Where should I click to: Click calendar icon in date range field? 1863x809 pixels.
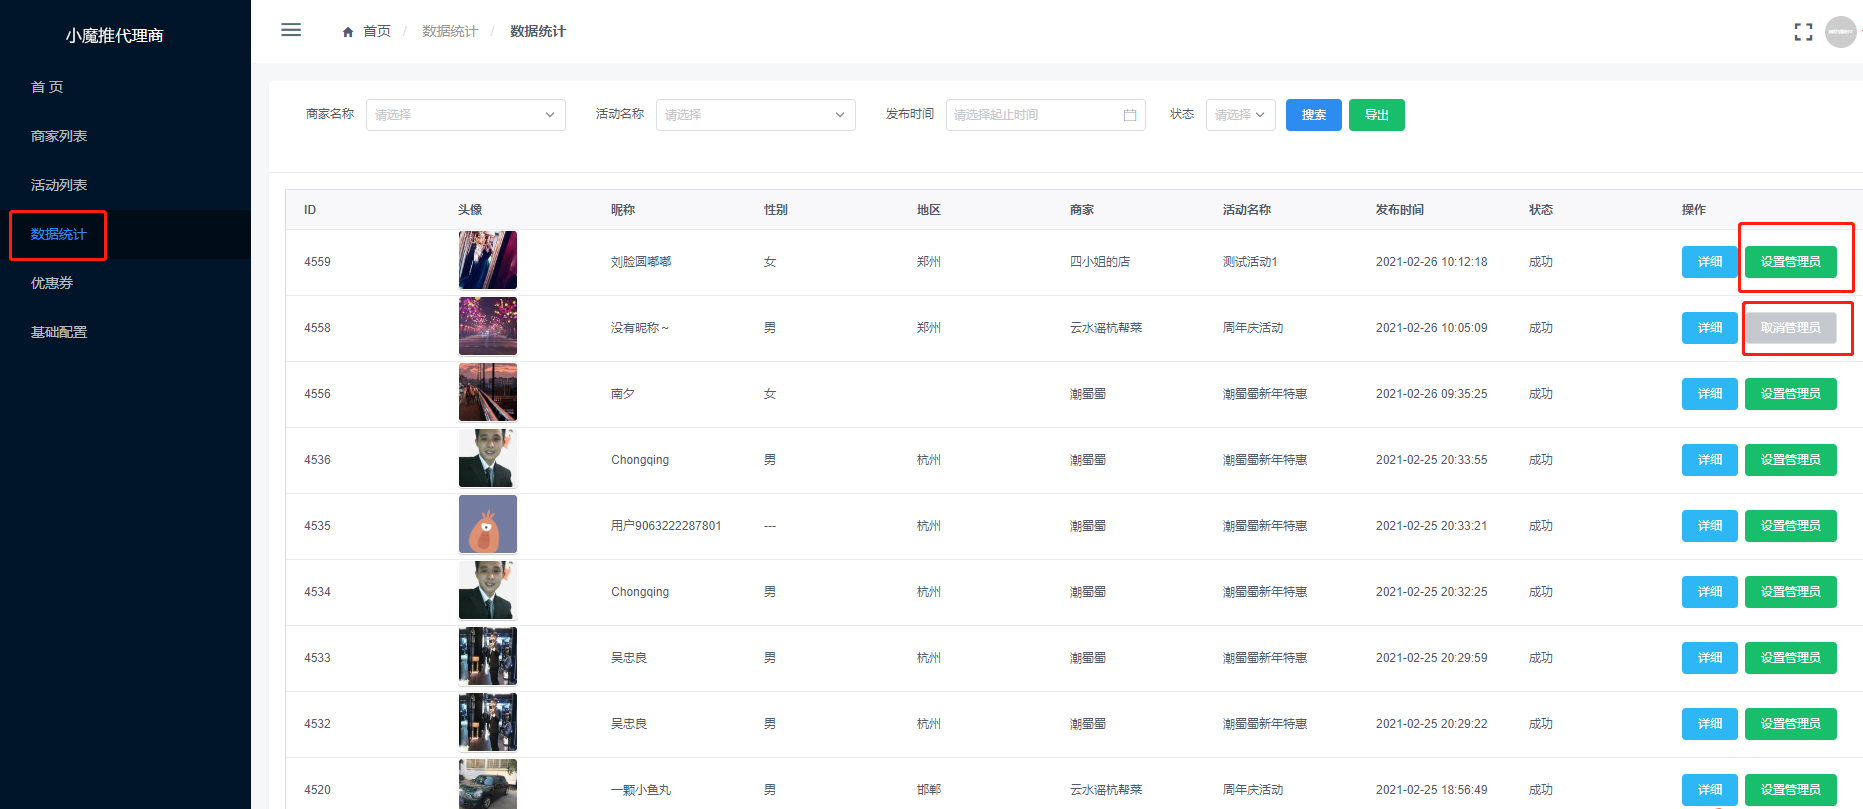1130,115
